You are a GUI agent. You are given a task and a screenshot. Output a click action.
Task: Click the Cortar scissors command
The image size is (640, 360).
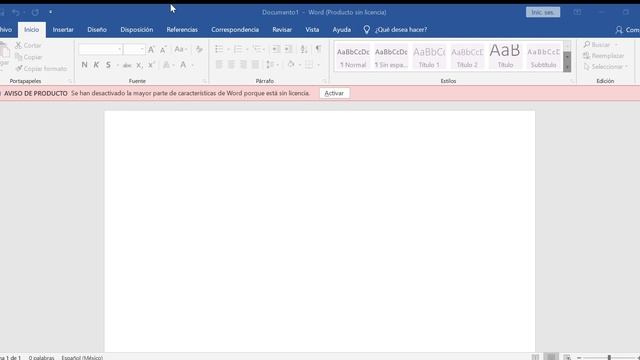(x=28, y=45)
